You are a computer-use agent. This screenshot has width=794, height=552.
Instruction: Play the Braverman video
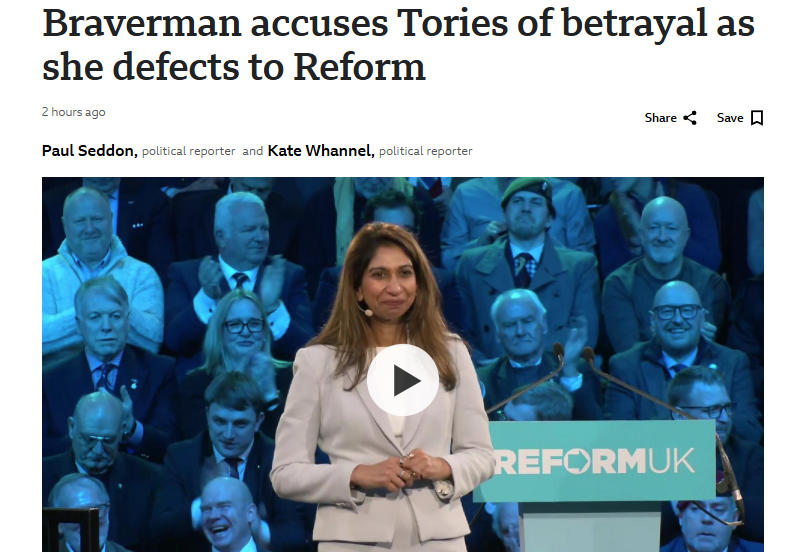click(403, 380)
